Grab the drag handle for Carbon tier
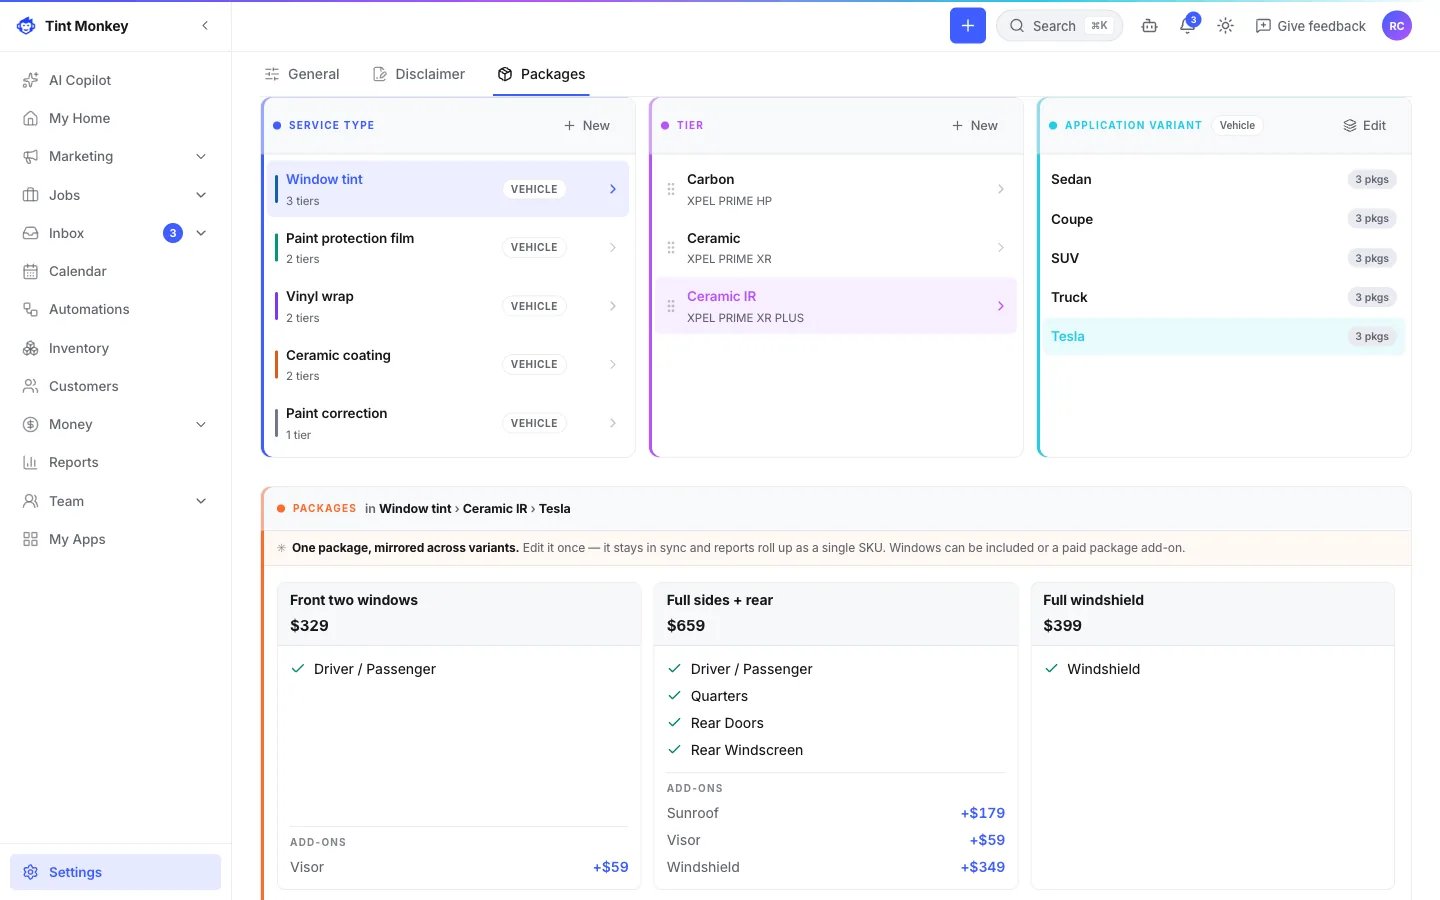The height and width of the screenshot is (900, 1440). (x=671, y=189)
